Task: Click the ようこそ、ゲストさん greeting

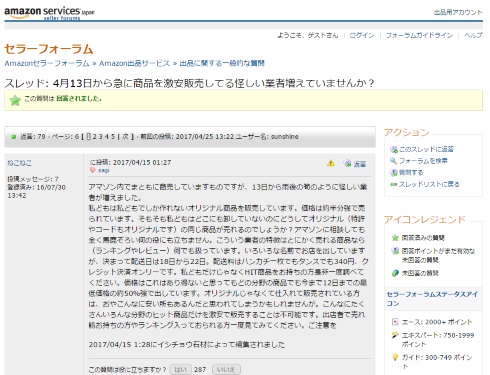Action: click(x=308, y=35)
